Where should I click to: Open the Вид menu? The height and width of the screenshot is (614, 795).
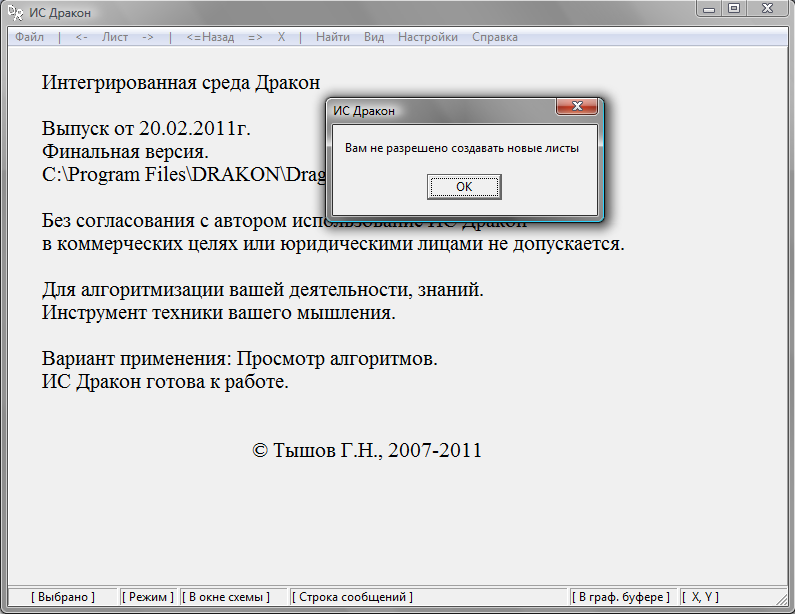[374, 37]
